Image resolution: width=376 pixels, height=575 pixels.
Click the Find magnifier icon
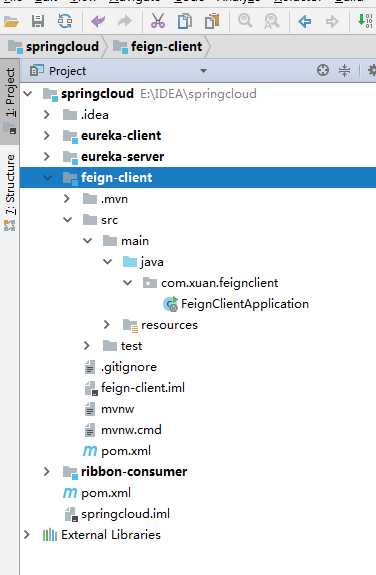pos(245,21)
